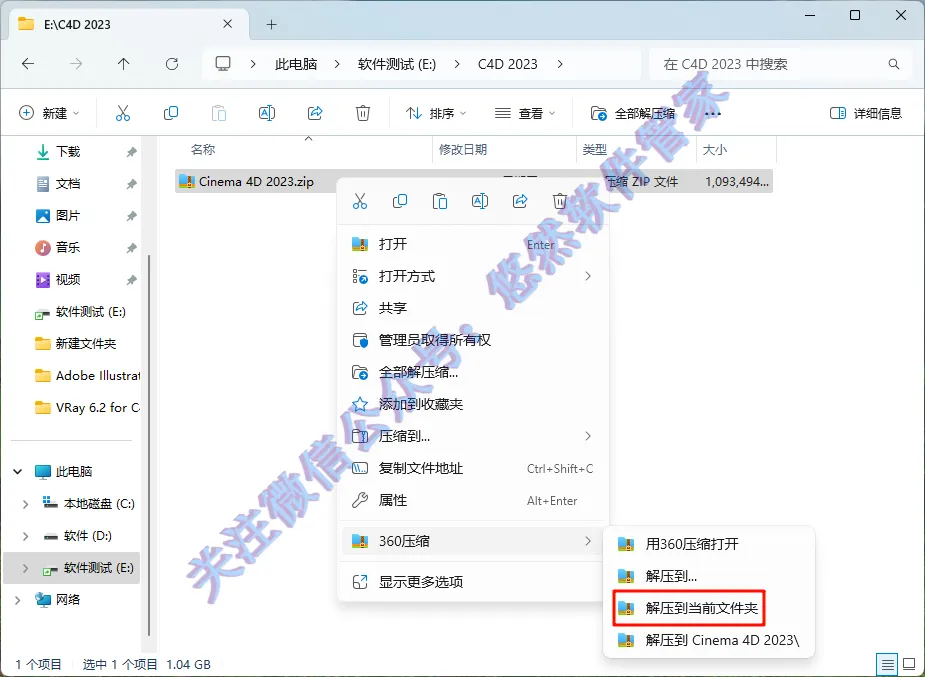This screenshot has width=925, height=677.
Task: Refresh the current folder
Action: 172,64
